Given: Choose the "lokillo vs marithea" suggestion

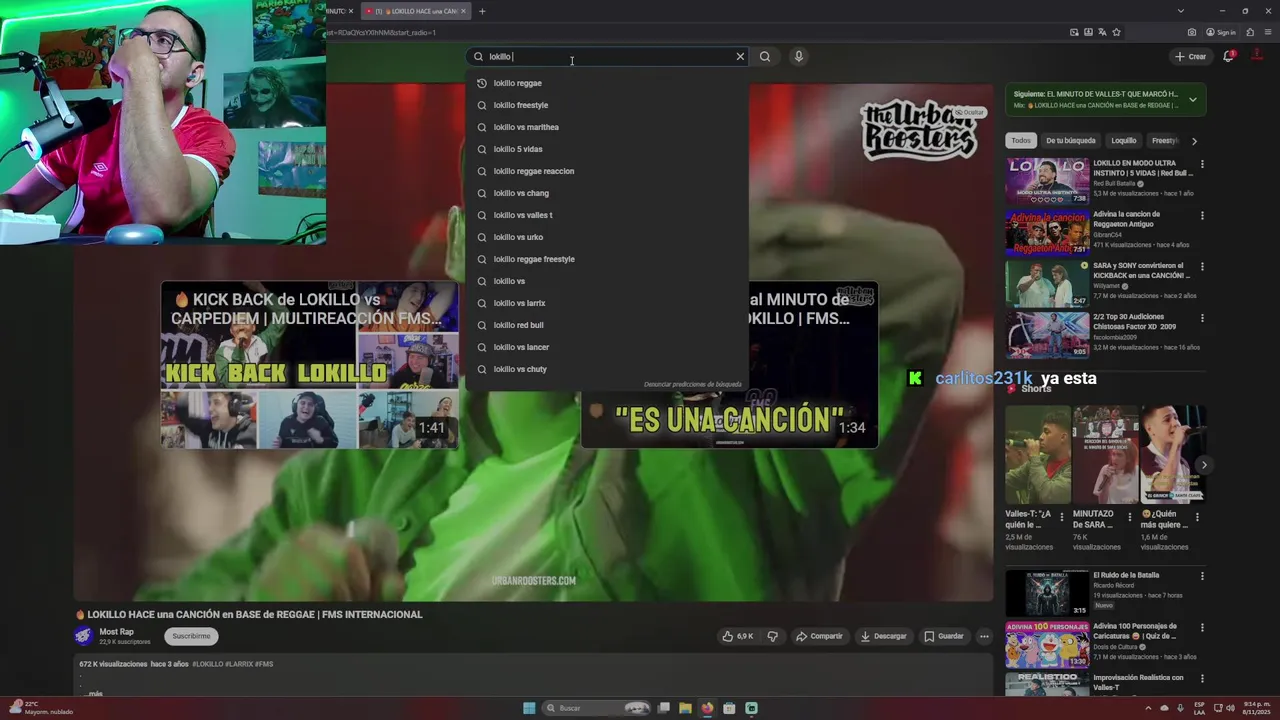Looking at the screenshot, I should tap(607, 127).
